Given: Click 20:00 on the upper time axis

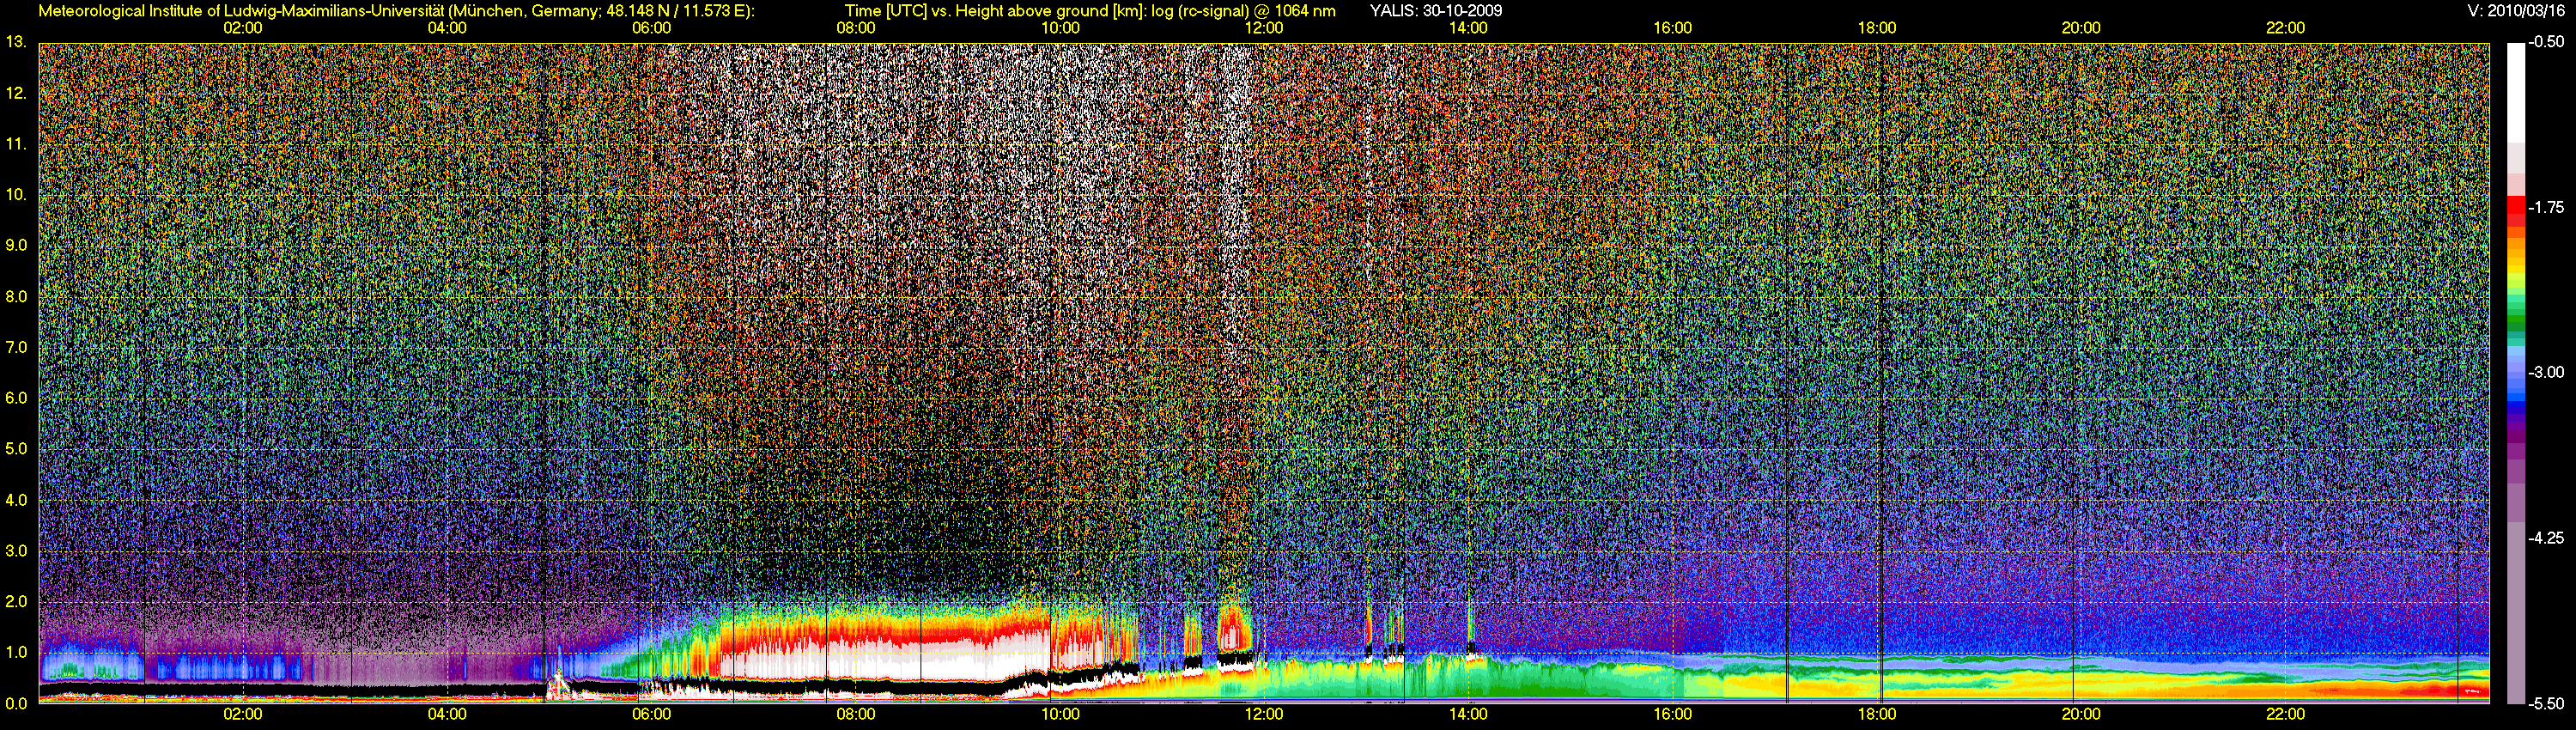Looking at the screenshot, I should pyautogui.click(x=2081, y=28).
